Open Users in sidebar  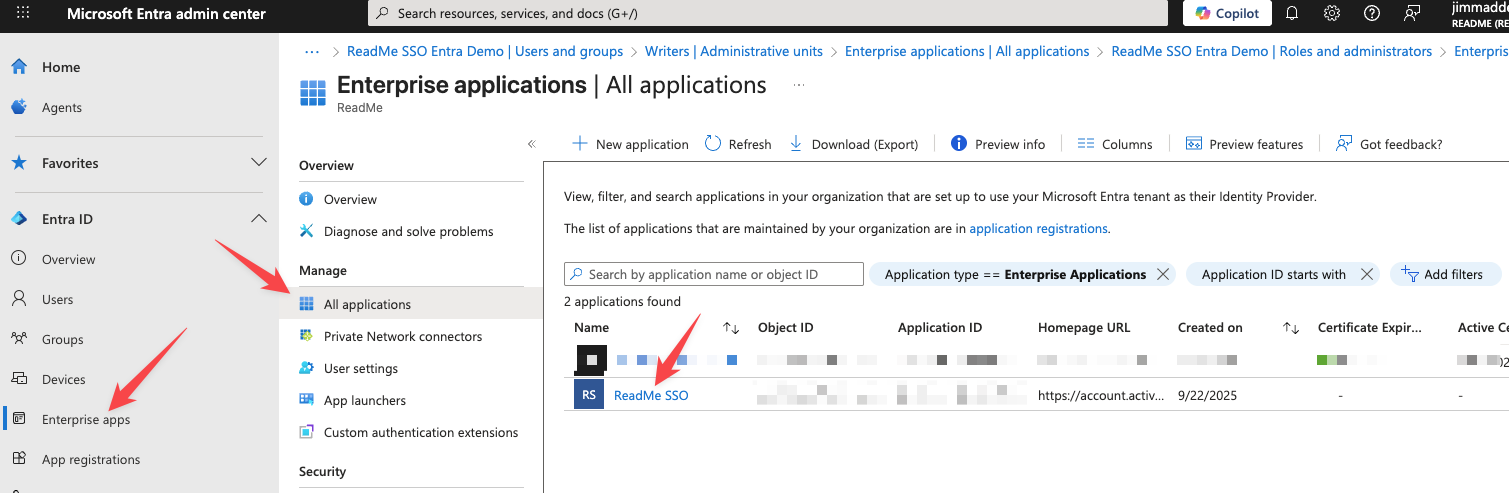click(58, 299)
